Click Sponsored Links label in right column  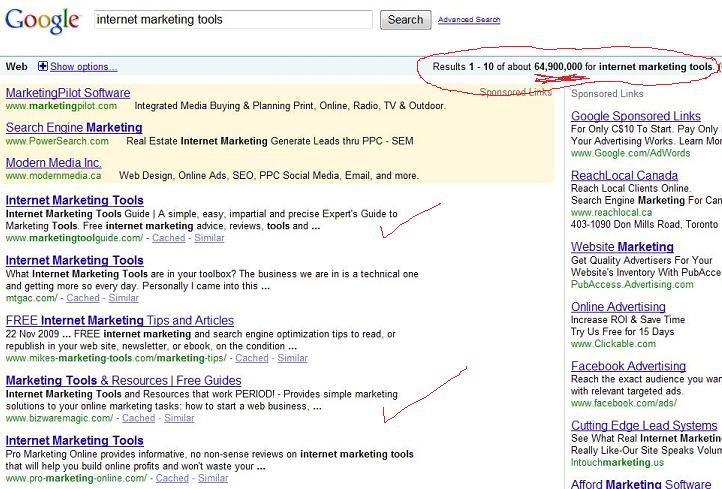point(607,93)
